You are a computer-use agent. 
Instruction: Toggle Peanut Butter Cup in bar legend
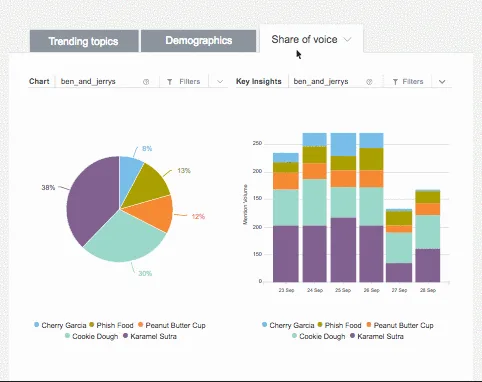coord(400,325)
